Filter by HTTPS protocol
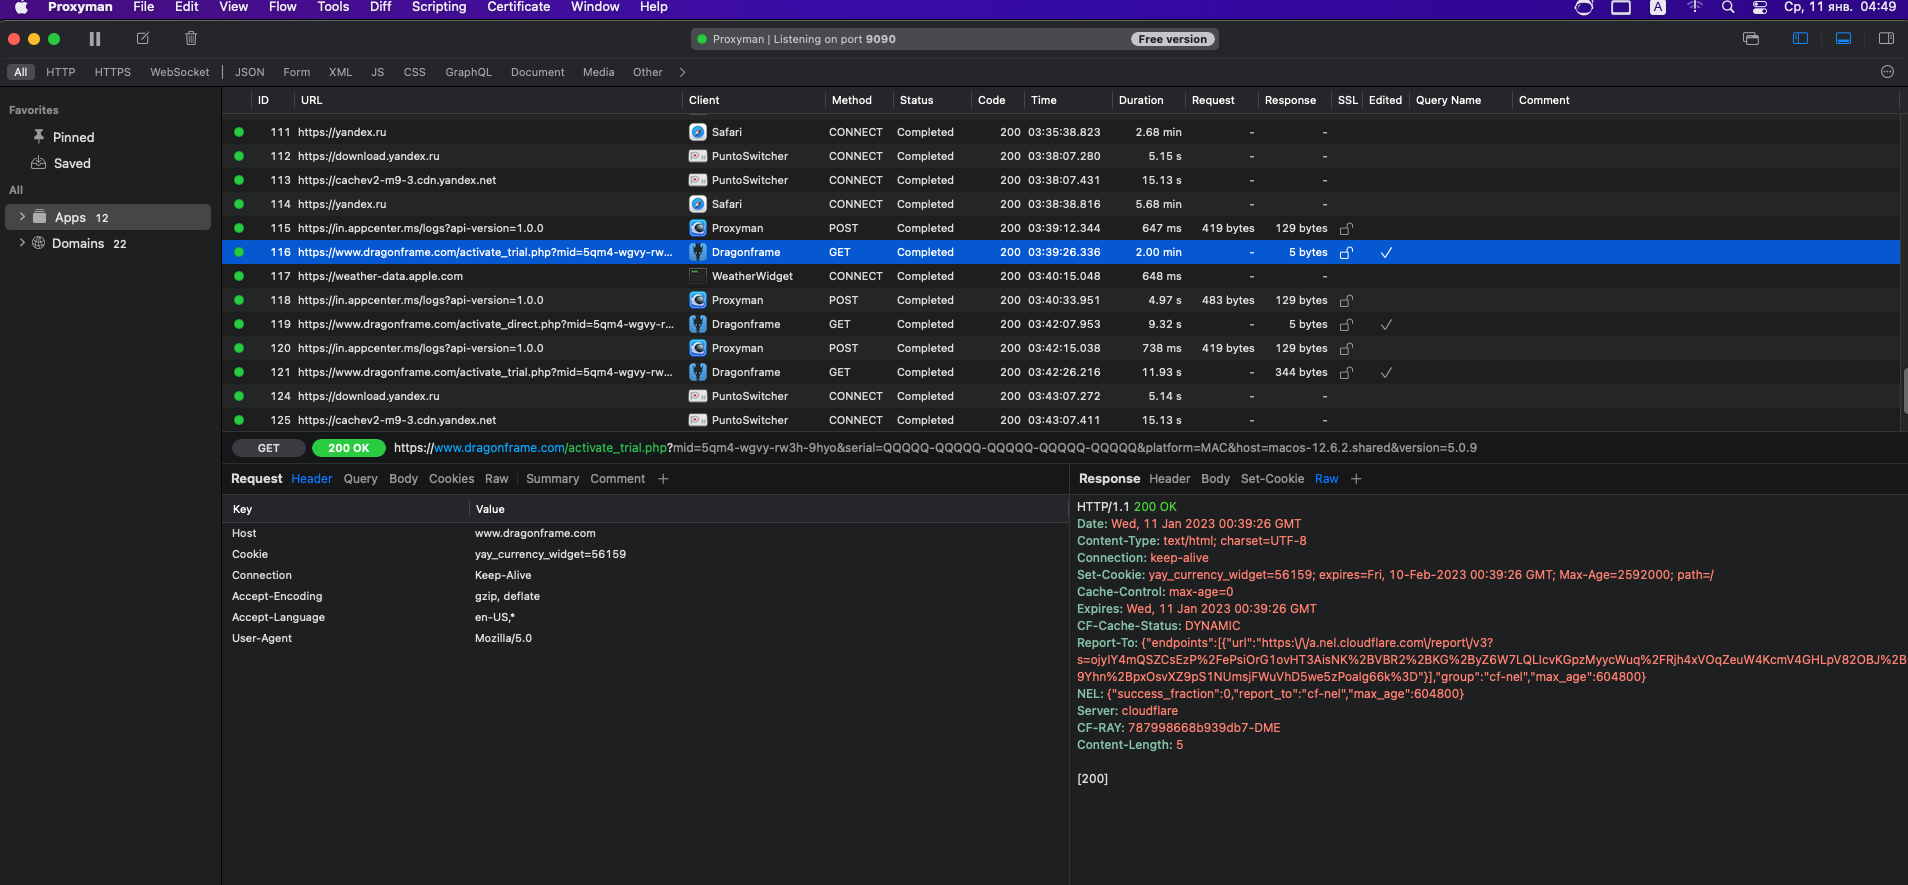Viewport: 1908px width, 885px height. (x=113, y=72)
